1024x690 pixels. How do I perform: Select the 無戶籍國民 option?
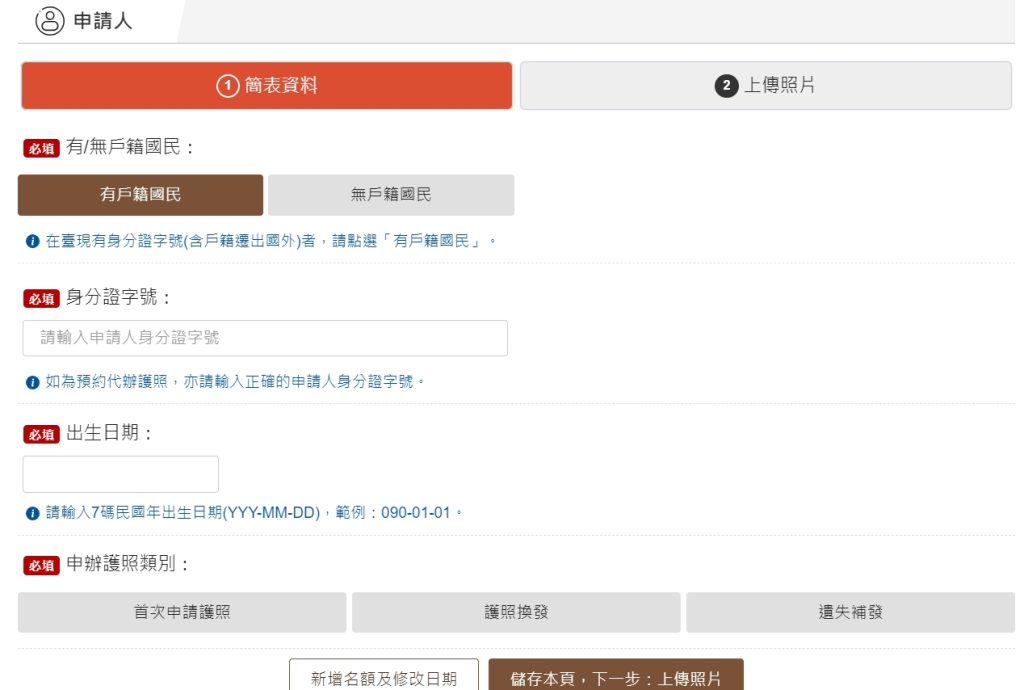tap(389, 194)
